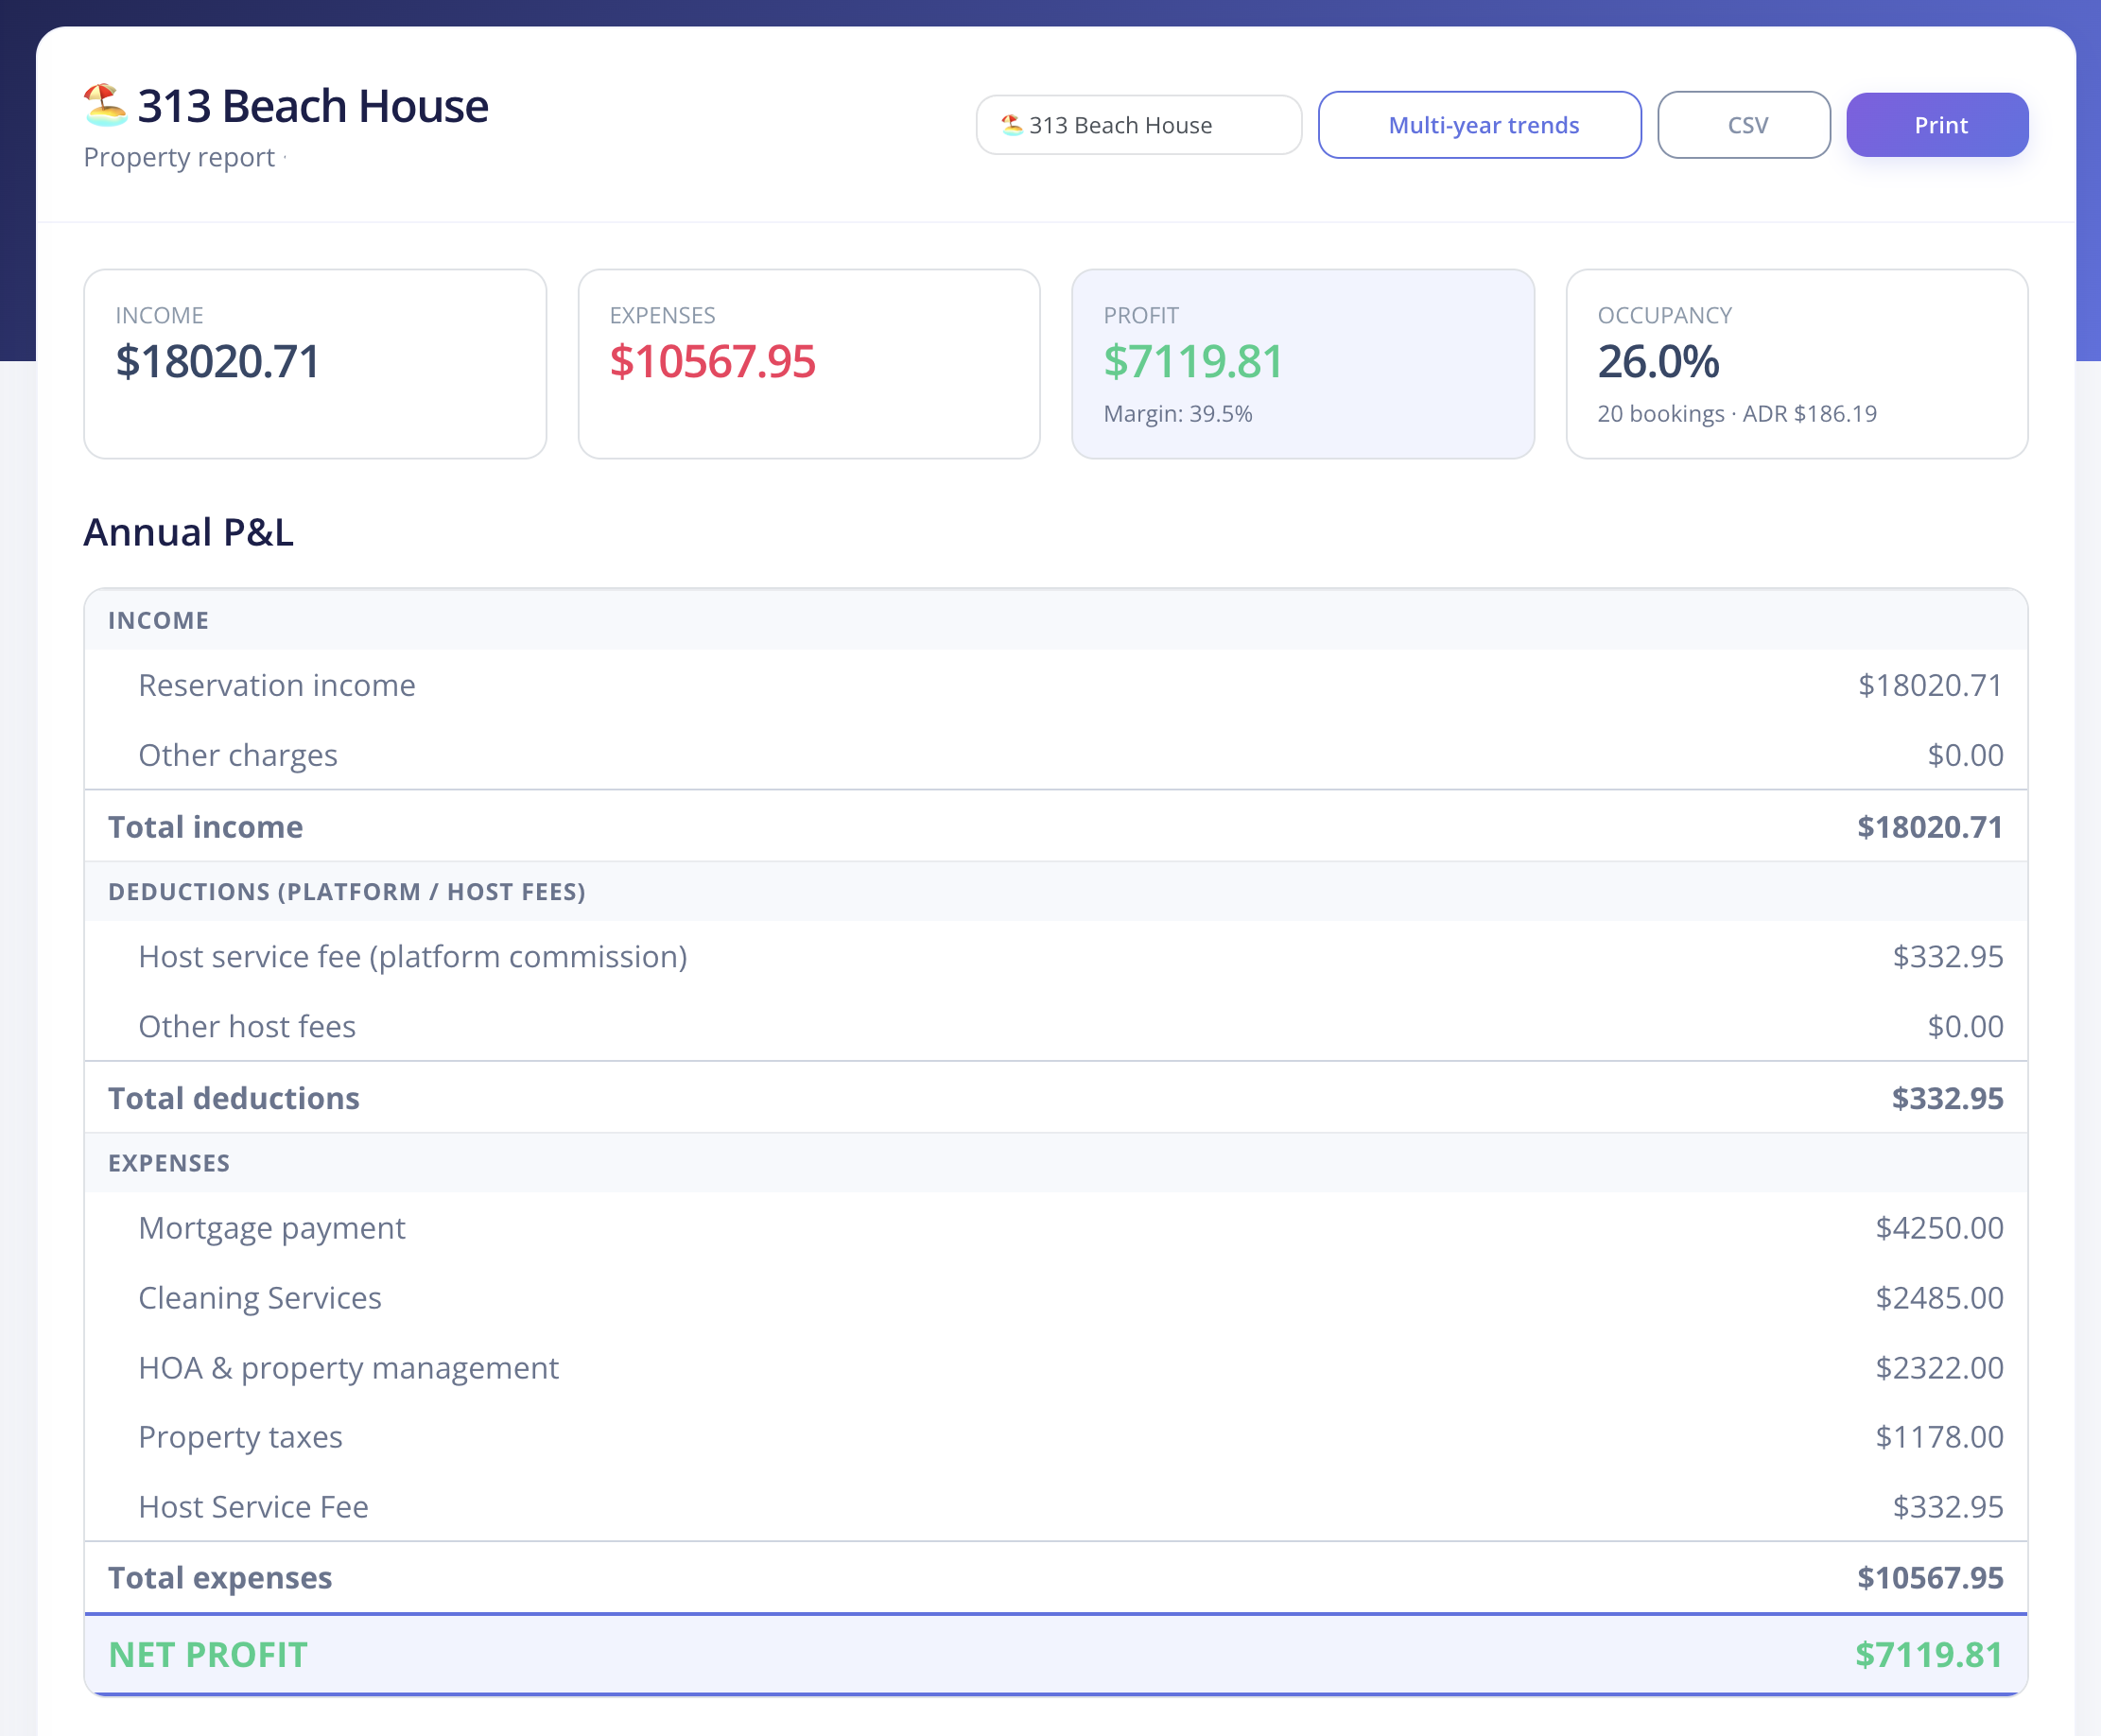Select the Mortgage payment row label

[x=272, y=1228]
